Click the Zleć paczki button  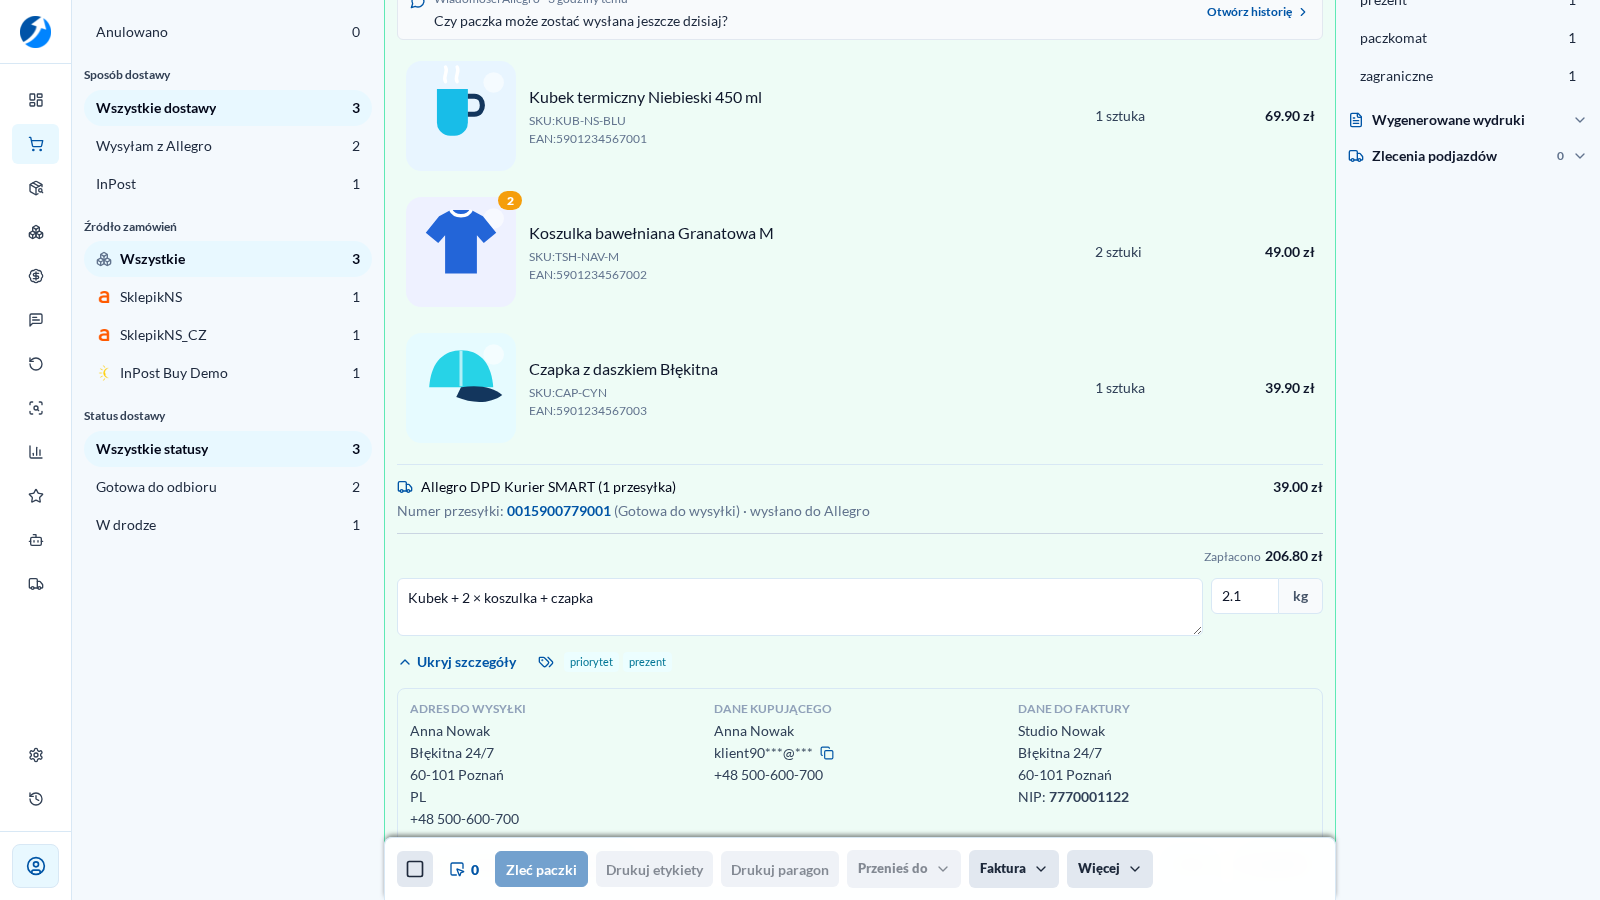tap(541, 869)
